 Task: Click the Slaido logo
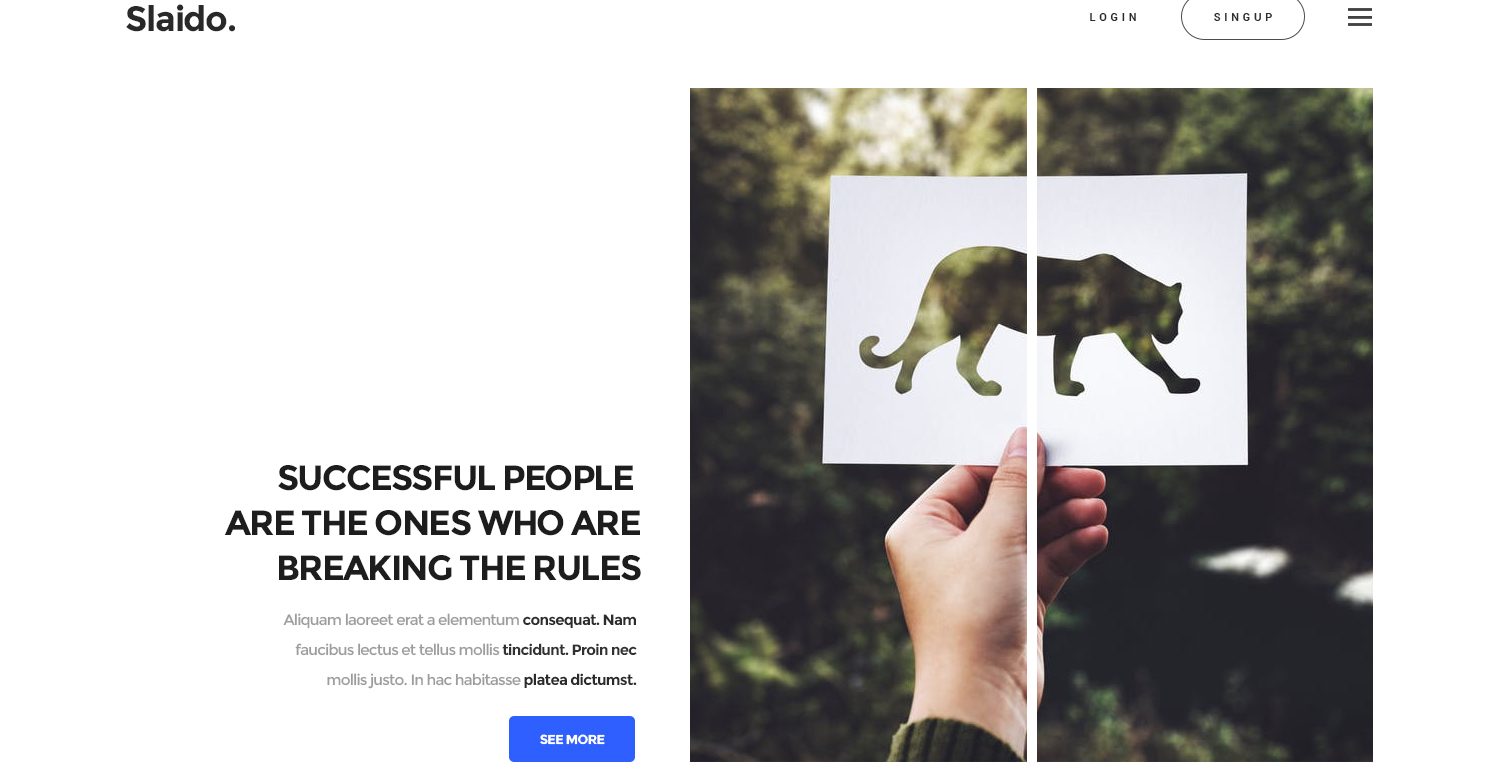point(181,18)
